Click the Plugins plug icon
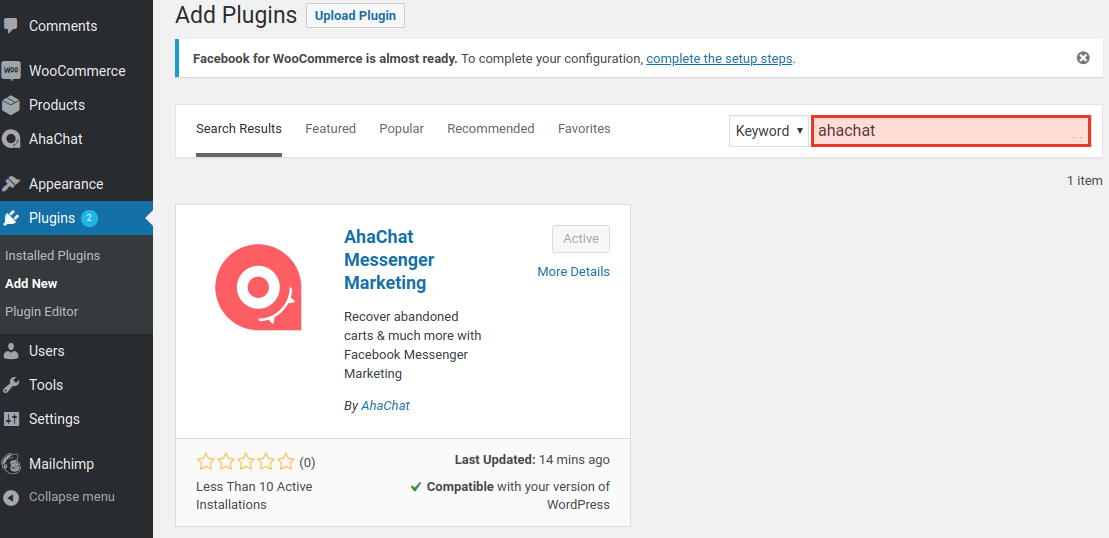This screenshot has height=538, width=1109. coord(11,218)
